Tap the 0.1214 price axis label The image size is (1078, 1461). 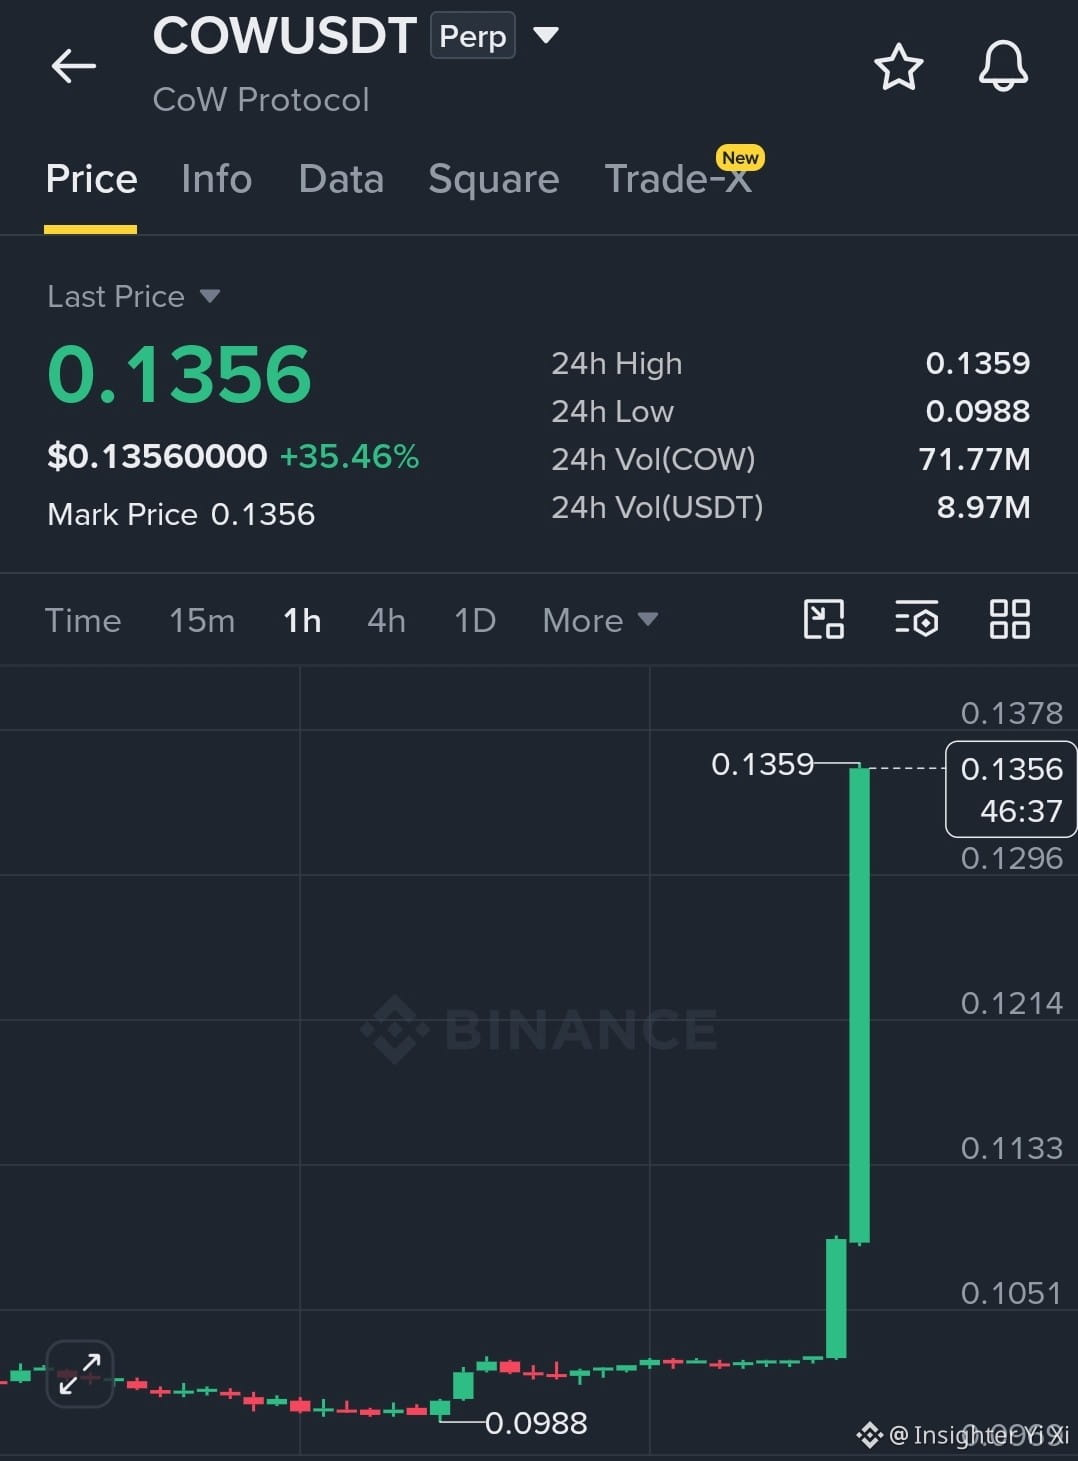coord(1011,1003)
